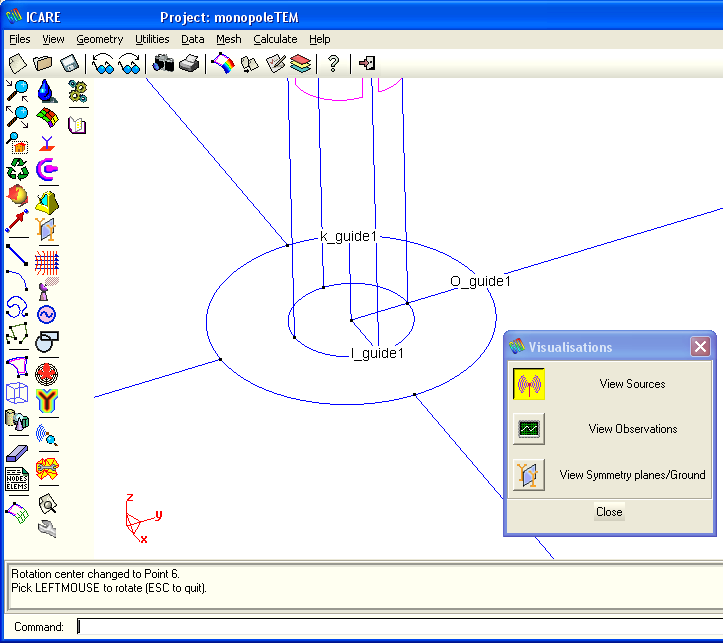Viewport: 723px width, 643px height.
Task: Click the 3D primitives shapes icon
Action: click(x=17, y=419)
